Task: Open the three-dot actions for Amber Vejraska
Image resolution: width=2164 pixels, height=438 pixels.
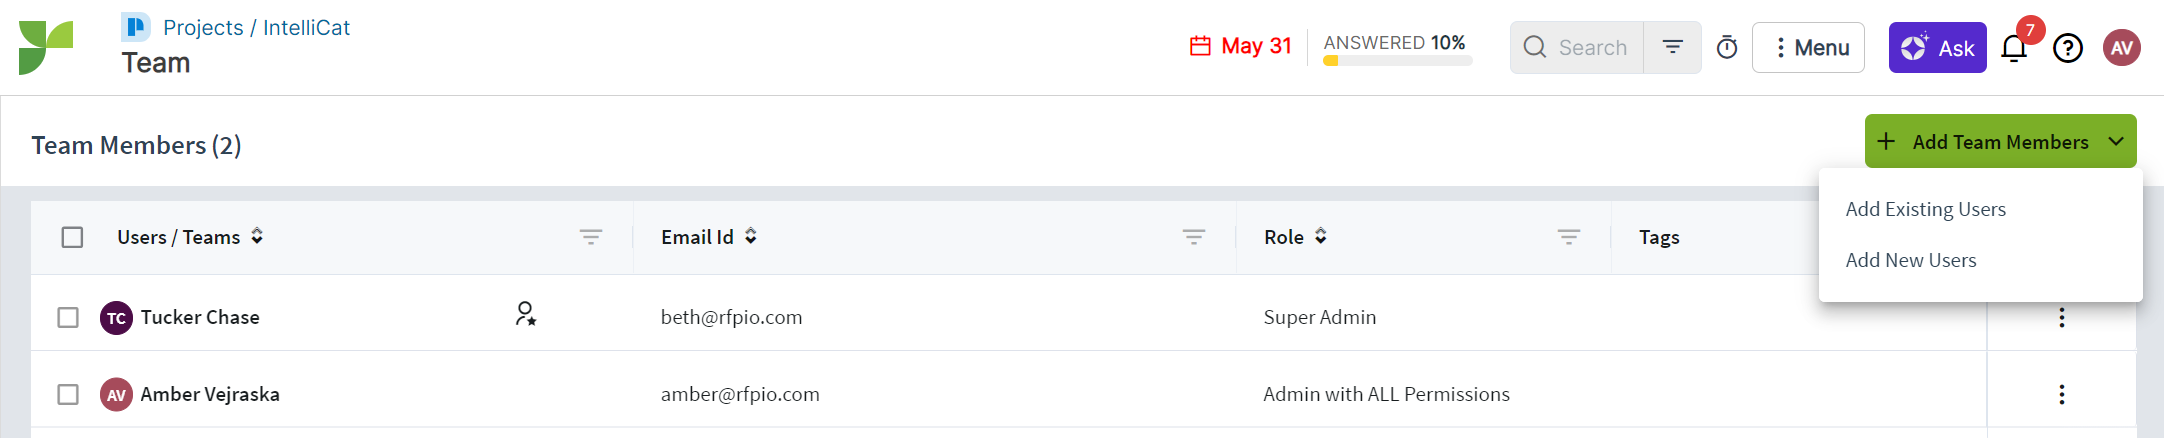Action: click(x=2062, y=394)
